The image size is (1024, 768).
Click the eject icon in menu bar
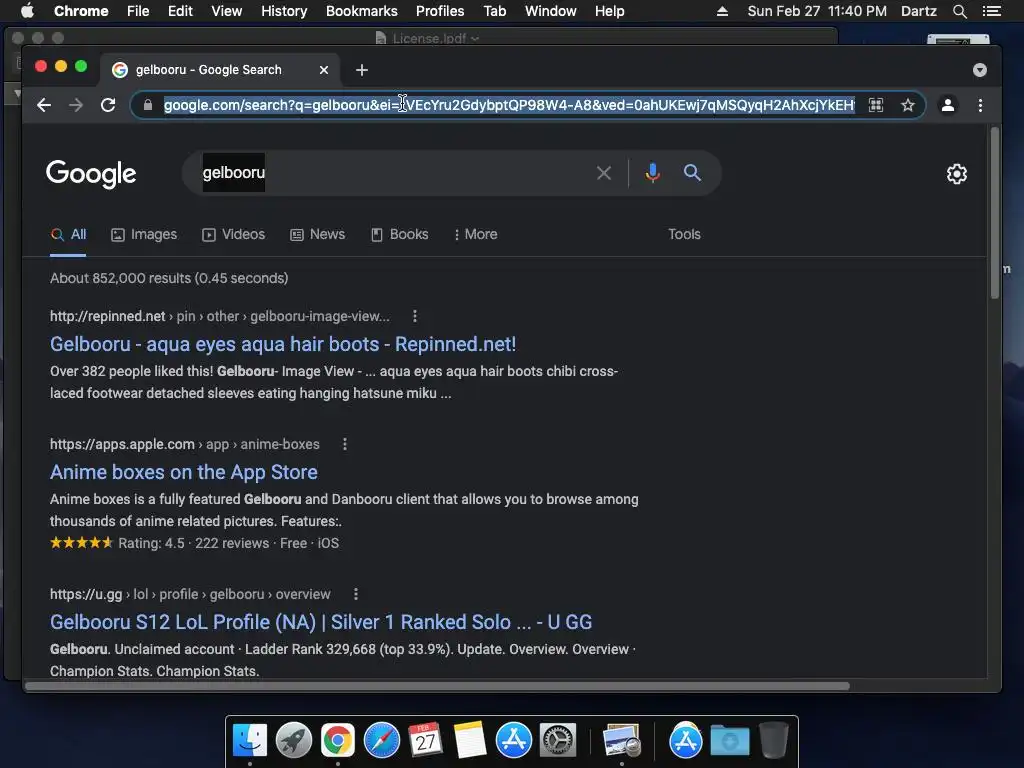[x=722, y=11]
